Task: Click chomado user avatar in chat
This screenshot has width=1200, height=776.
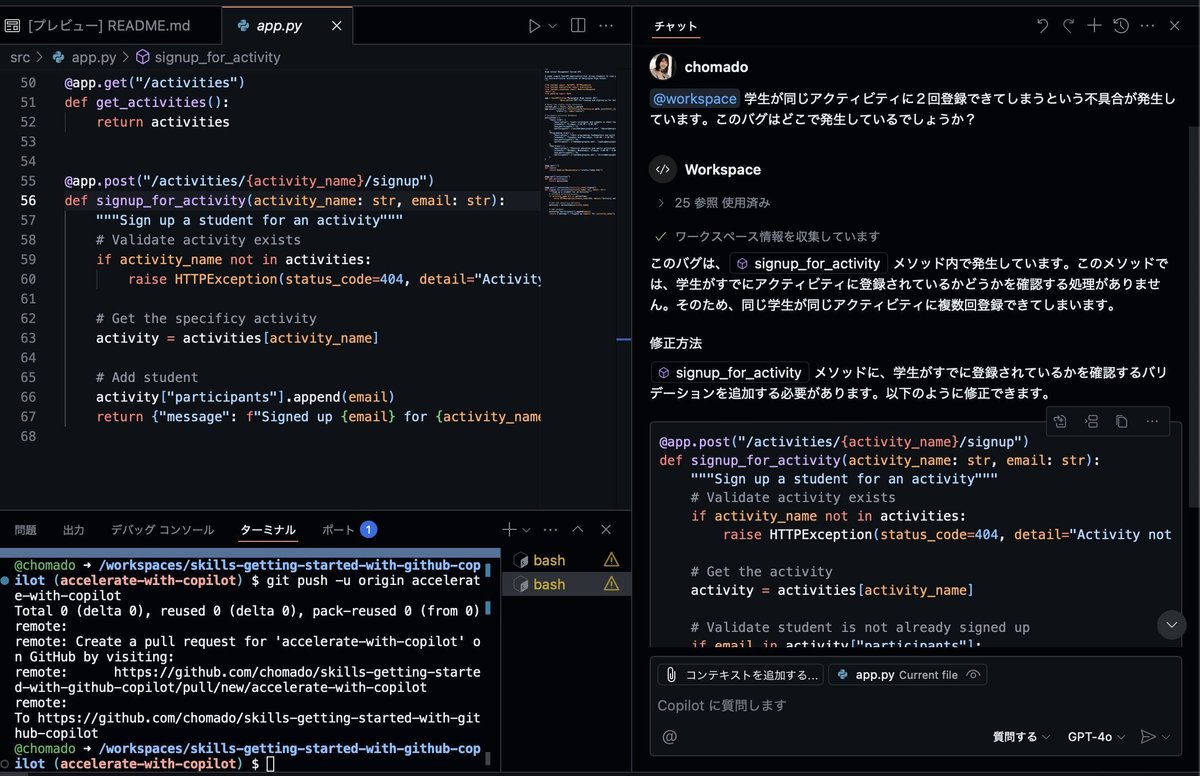Action: point(662,67)
